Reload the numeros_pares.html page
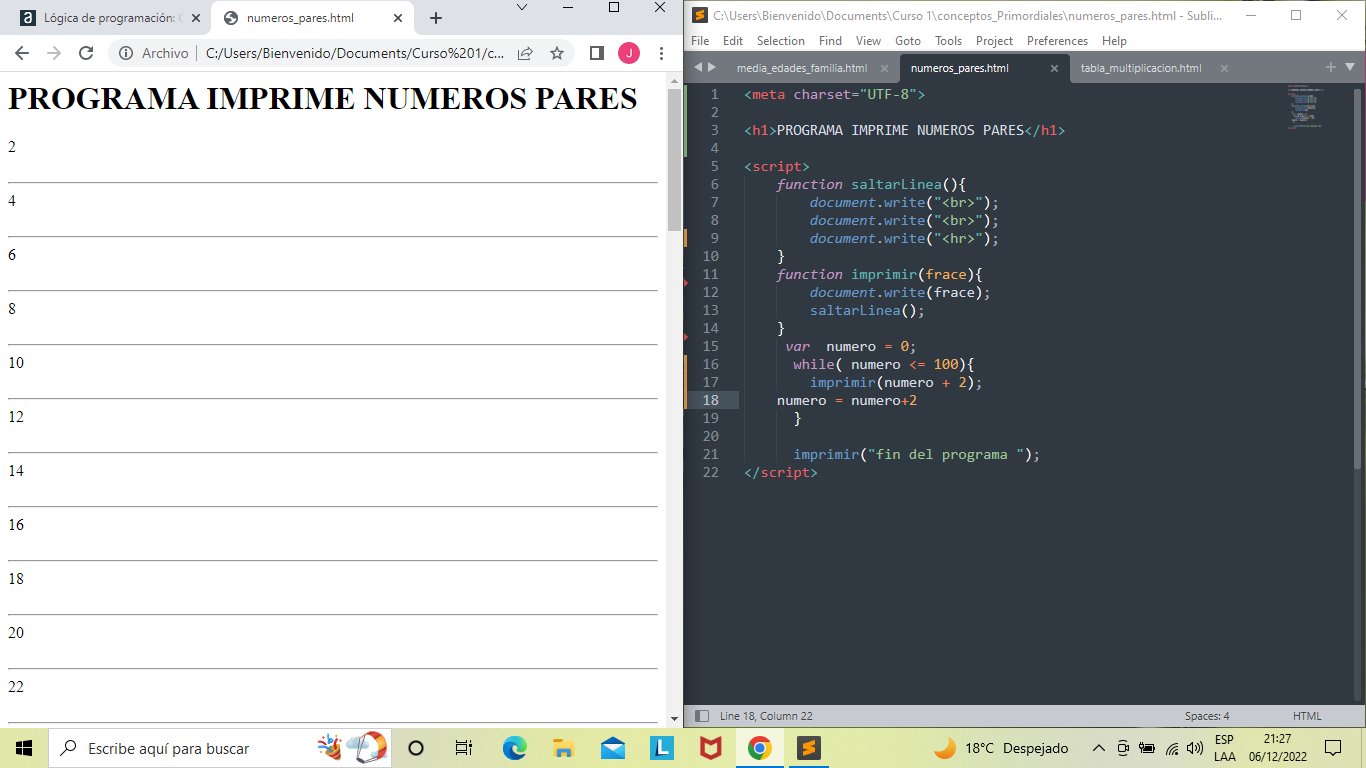 pyautogui.click(x=86, y=53)
